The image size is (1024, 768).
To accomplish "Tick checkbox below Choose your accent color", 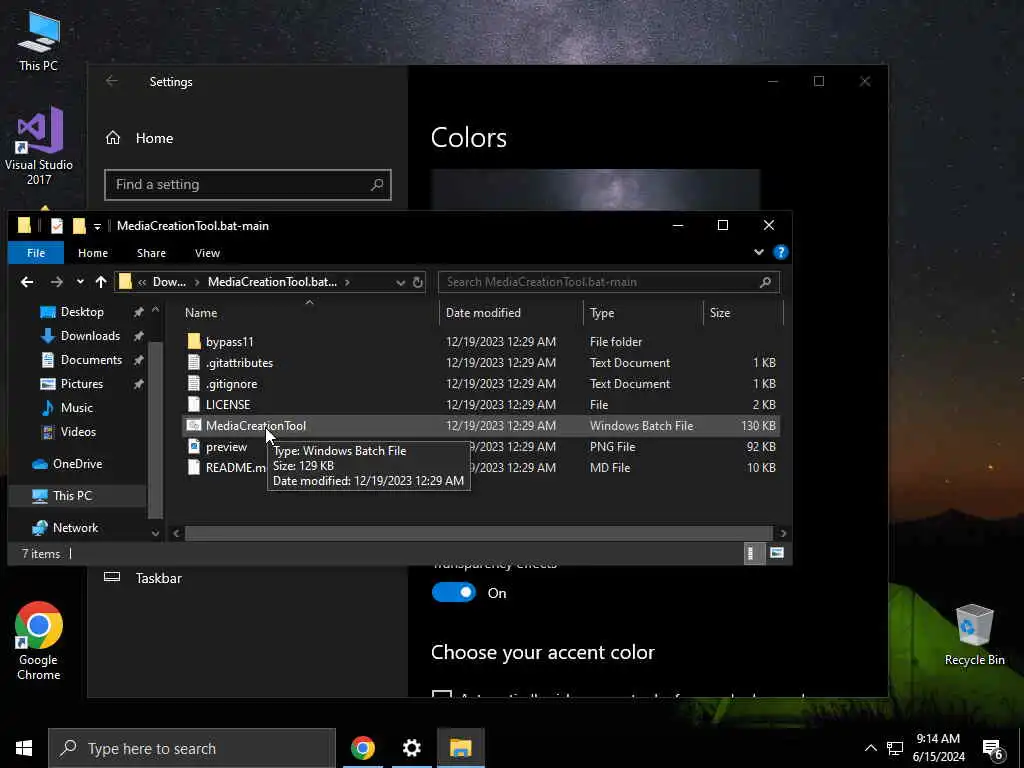I will tap(442, 694).
